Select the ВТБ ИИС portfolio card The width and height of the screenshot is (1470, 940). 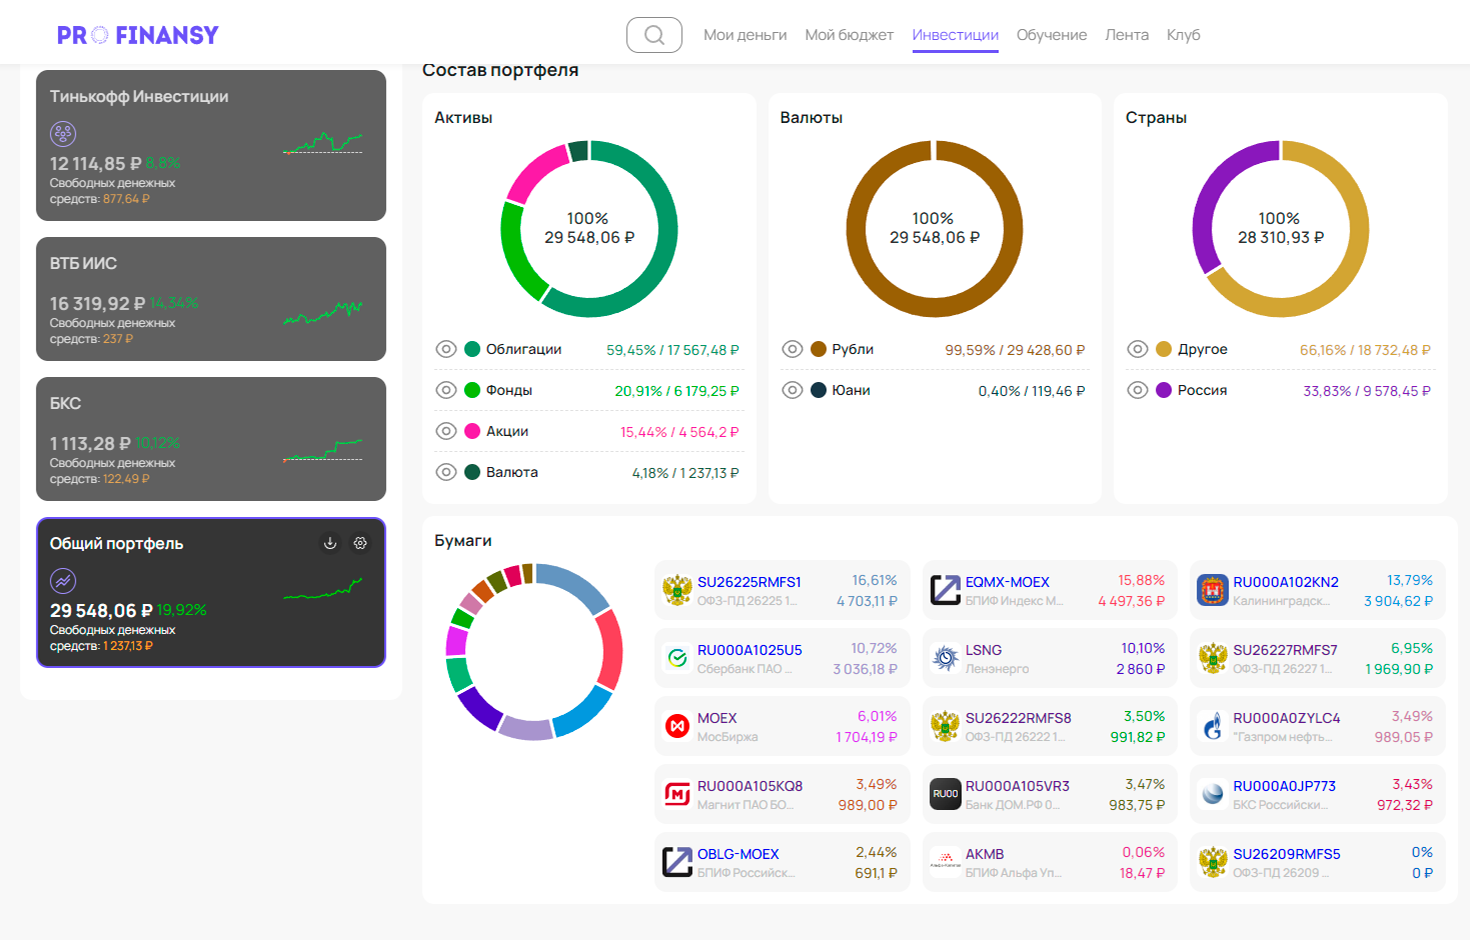211,299
